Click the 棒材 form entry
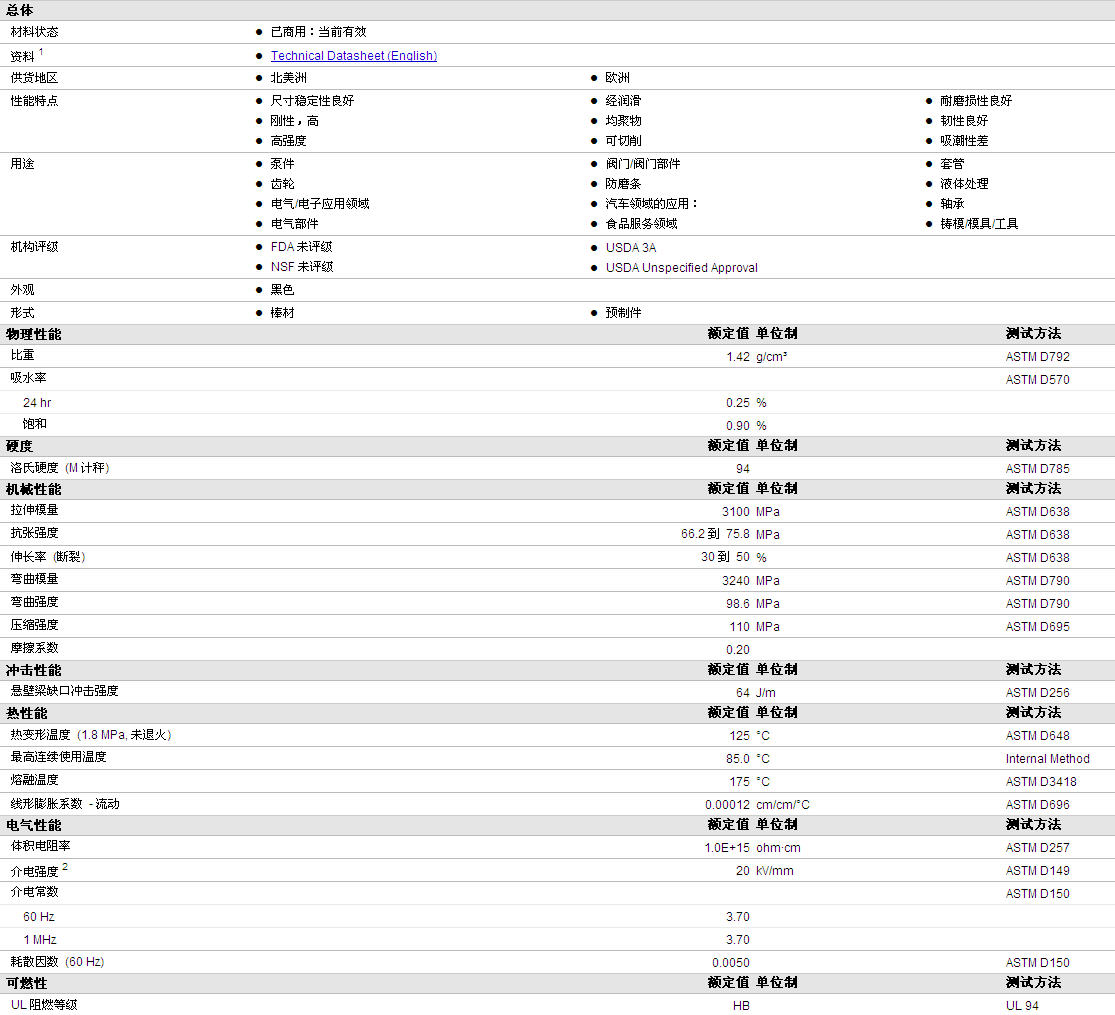Screen dimensions: 1115x1015 point(282,313)
